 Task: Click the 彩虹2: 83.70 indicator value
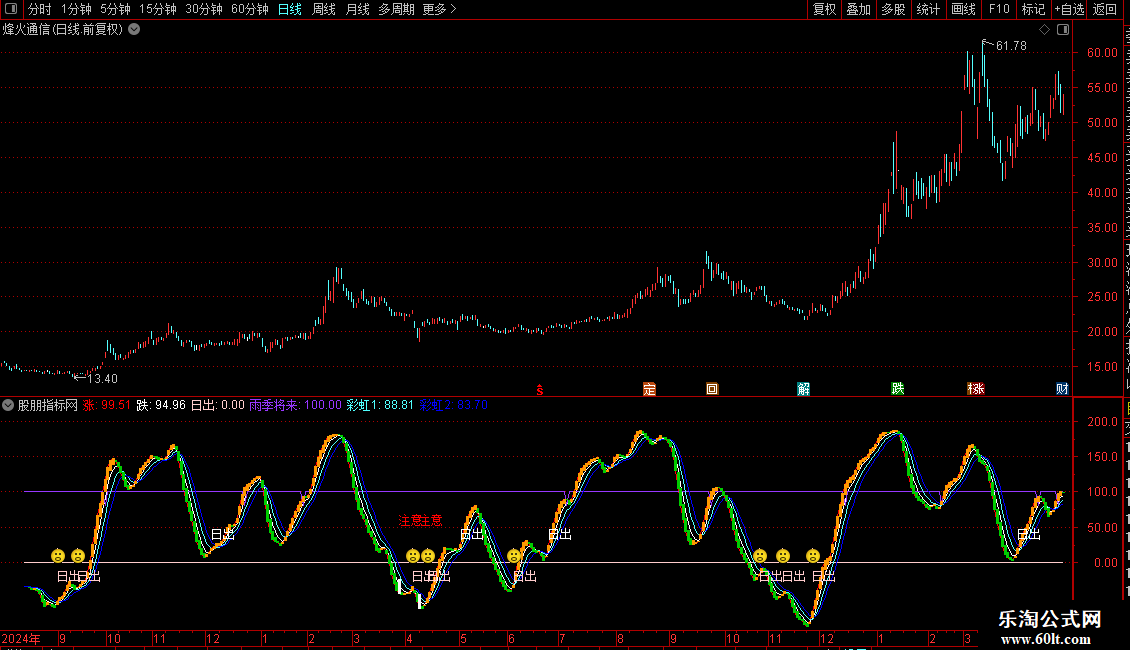(454, 405)
